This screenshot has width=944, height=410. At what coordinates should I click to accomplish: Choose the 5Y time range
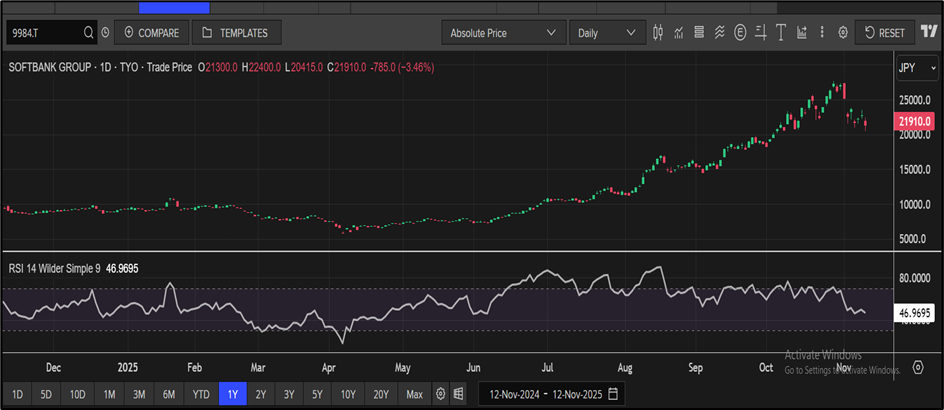[x=319, y=394]
